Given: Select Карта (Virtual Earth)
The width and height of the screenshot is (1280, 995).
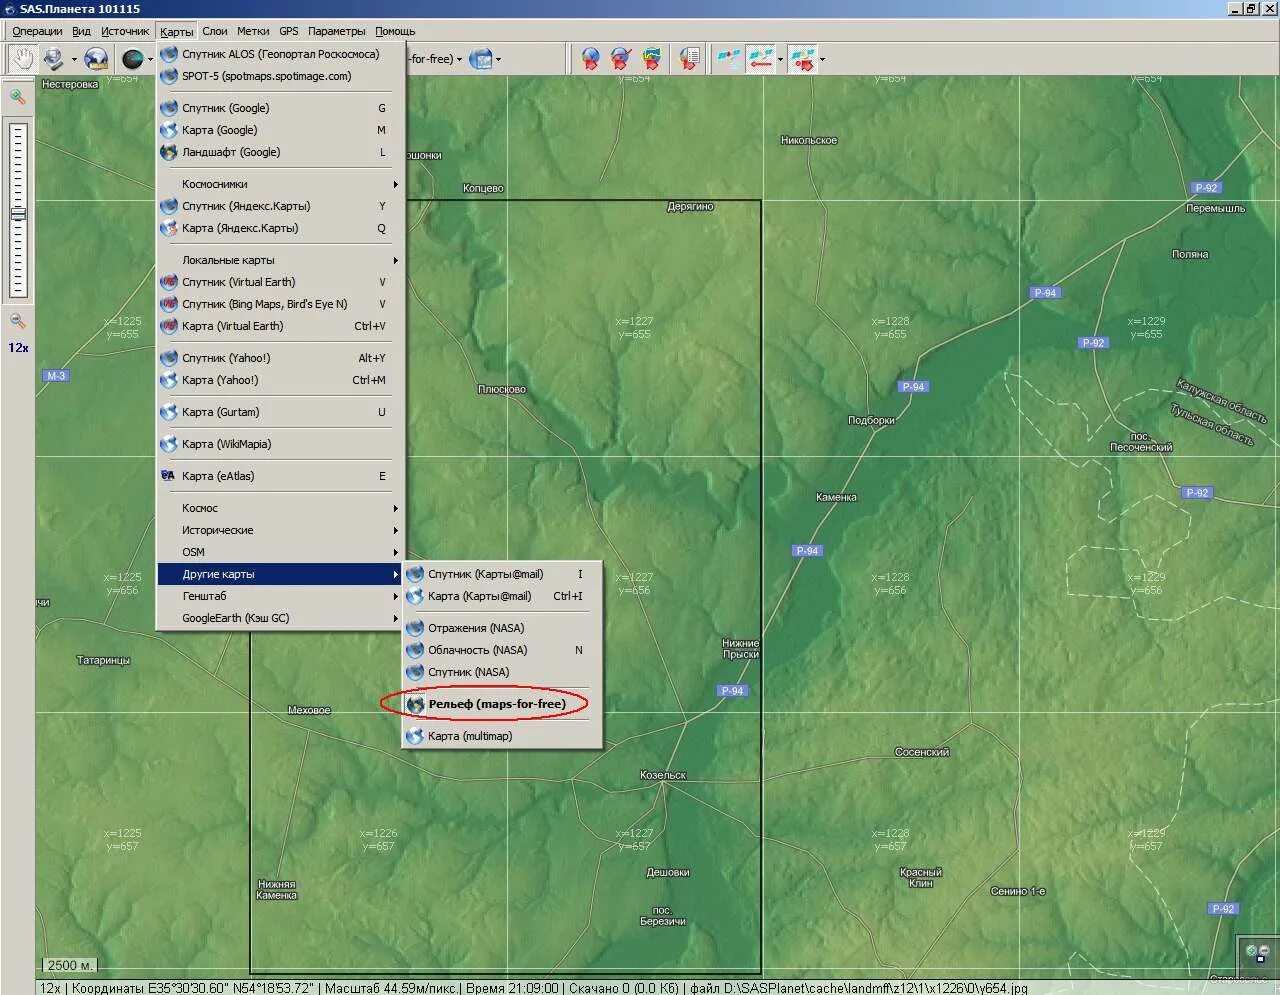Looking at the screenshot, I should click(280, 326).
